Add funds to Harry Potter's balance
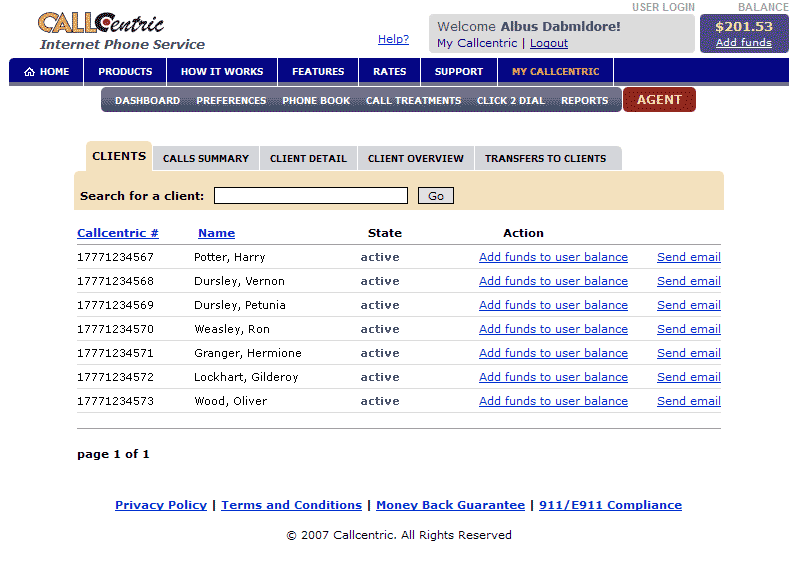This screenshot has height=576, width=798. point(553,257)
